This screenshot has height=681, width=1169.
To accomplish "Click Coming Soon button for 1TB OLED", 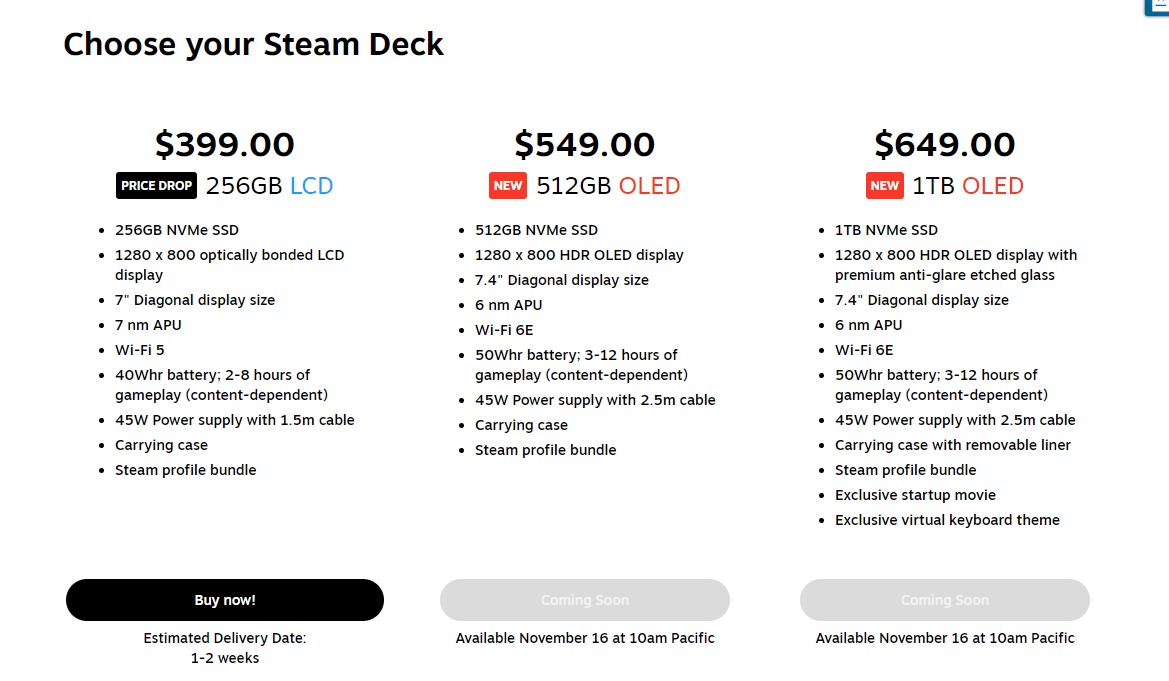I will 945,600.
